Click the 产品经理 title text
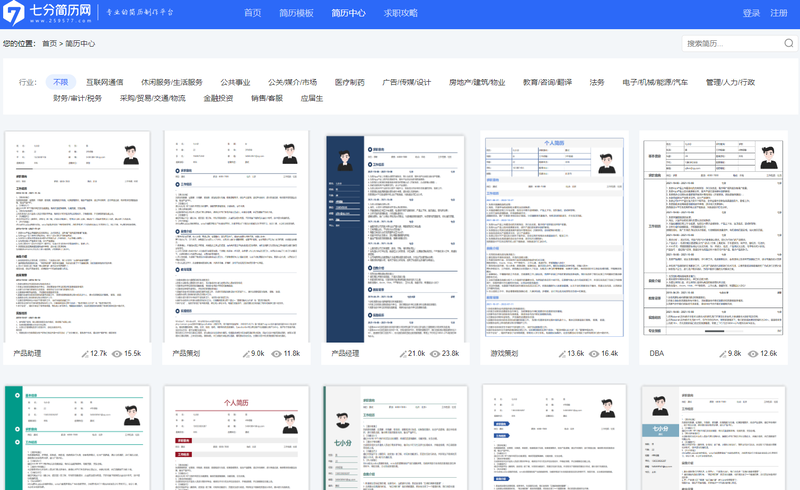The image size is (800, 490). [x=345, y=353]
